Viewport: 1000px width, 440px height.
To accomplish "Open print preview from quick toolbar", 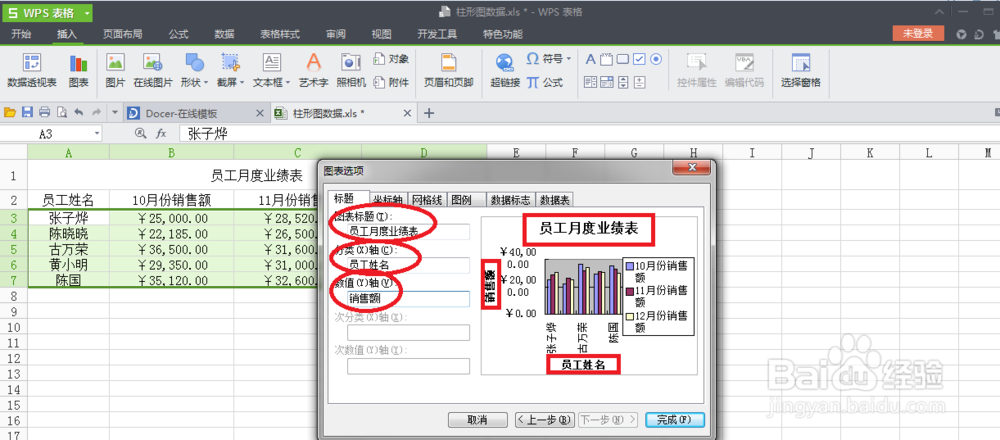I will click(61, 113).
